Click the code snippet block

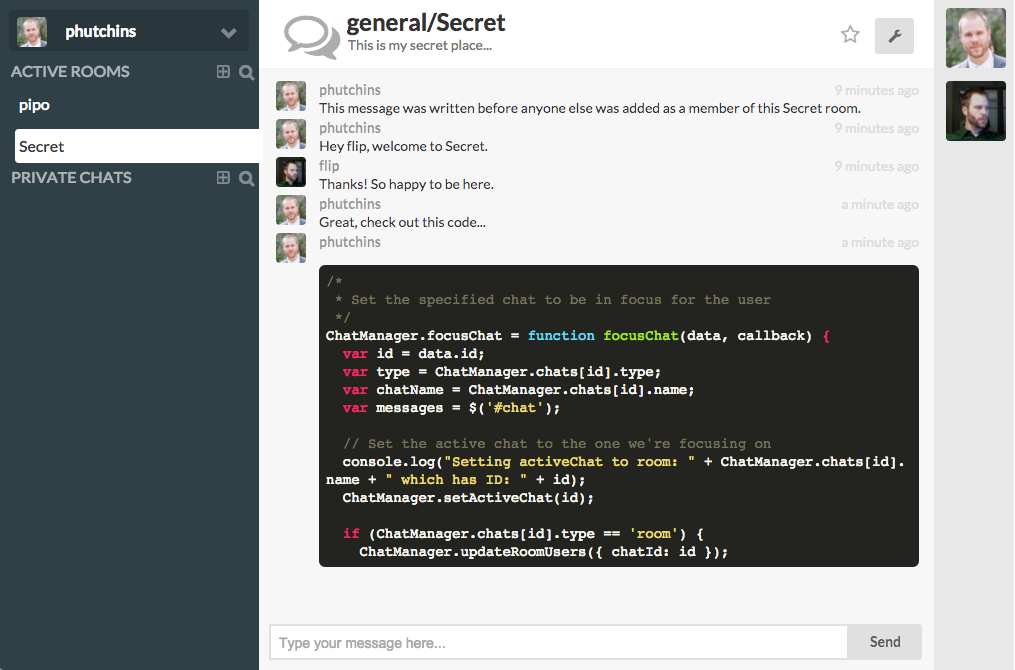618,416
